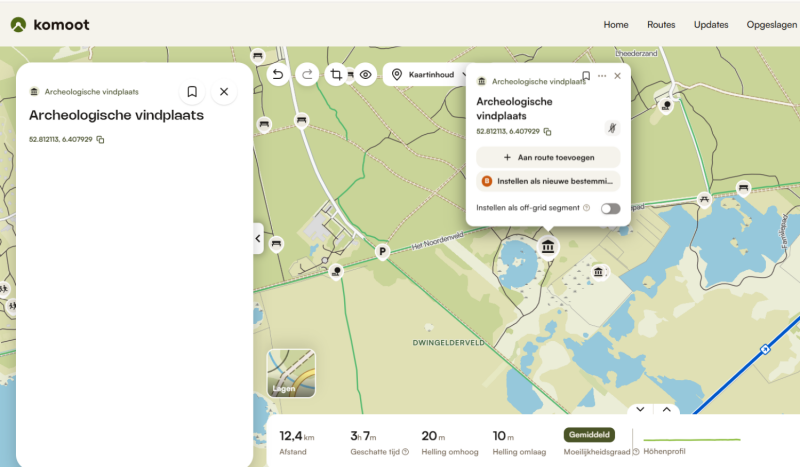The image size is (800, 467).
Task: Click the 12,4 km Afstand value
Action: point(296,436)
